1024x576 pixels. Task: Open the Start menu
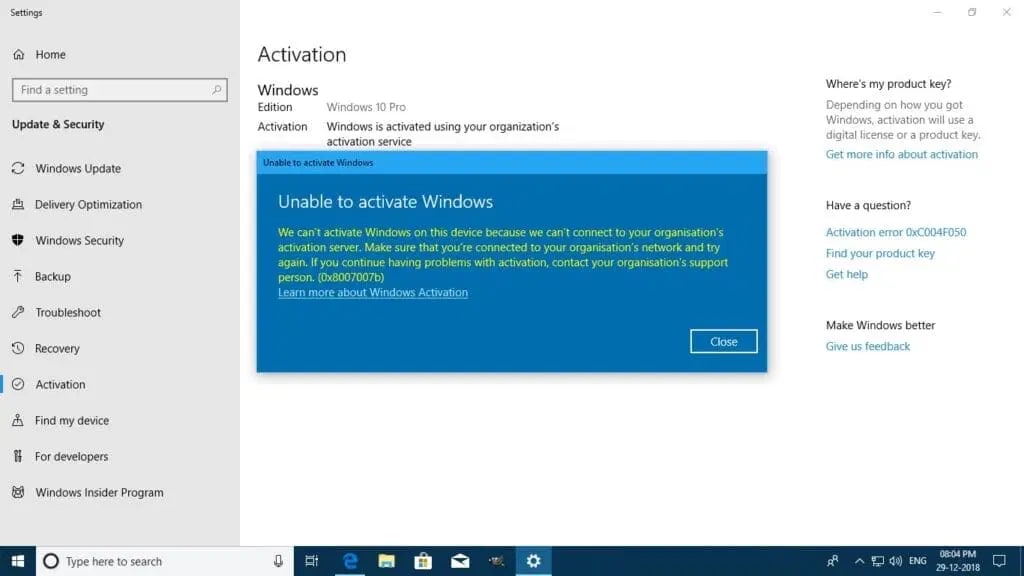pos(18,561)
